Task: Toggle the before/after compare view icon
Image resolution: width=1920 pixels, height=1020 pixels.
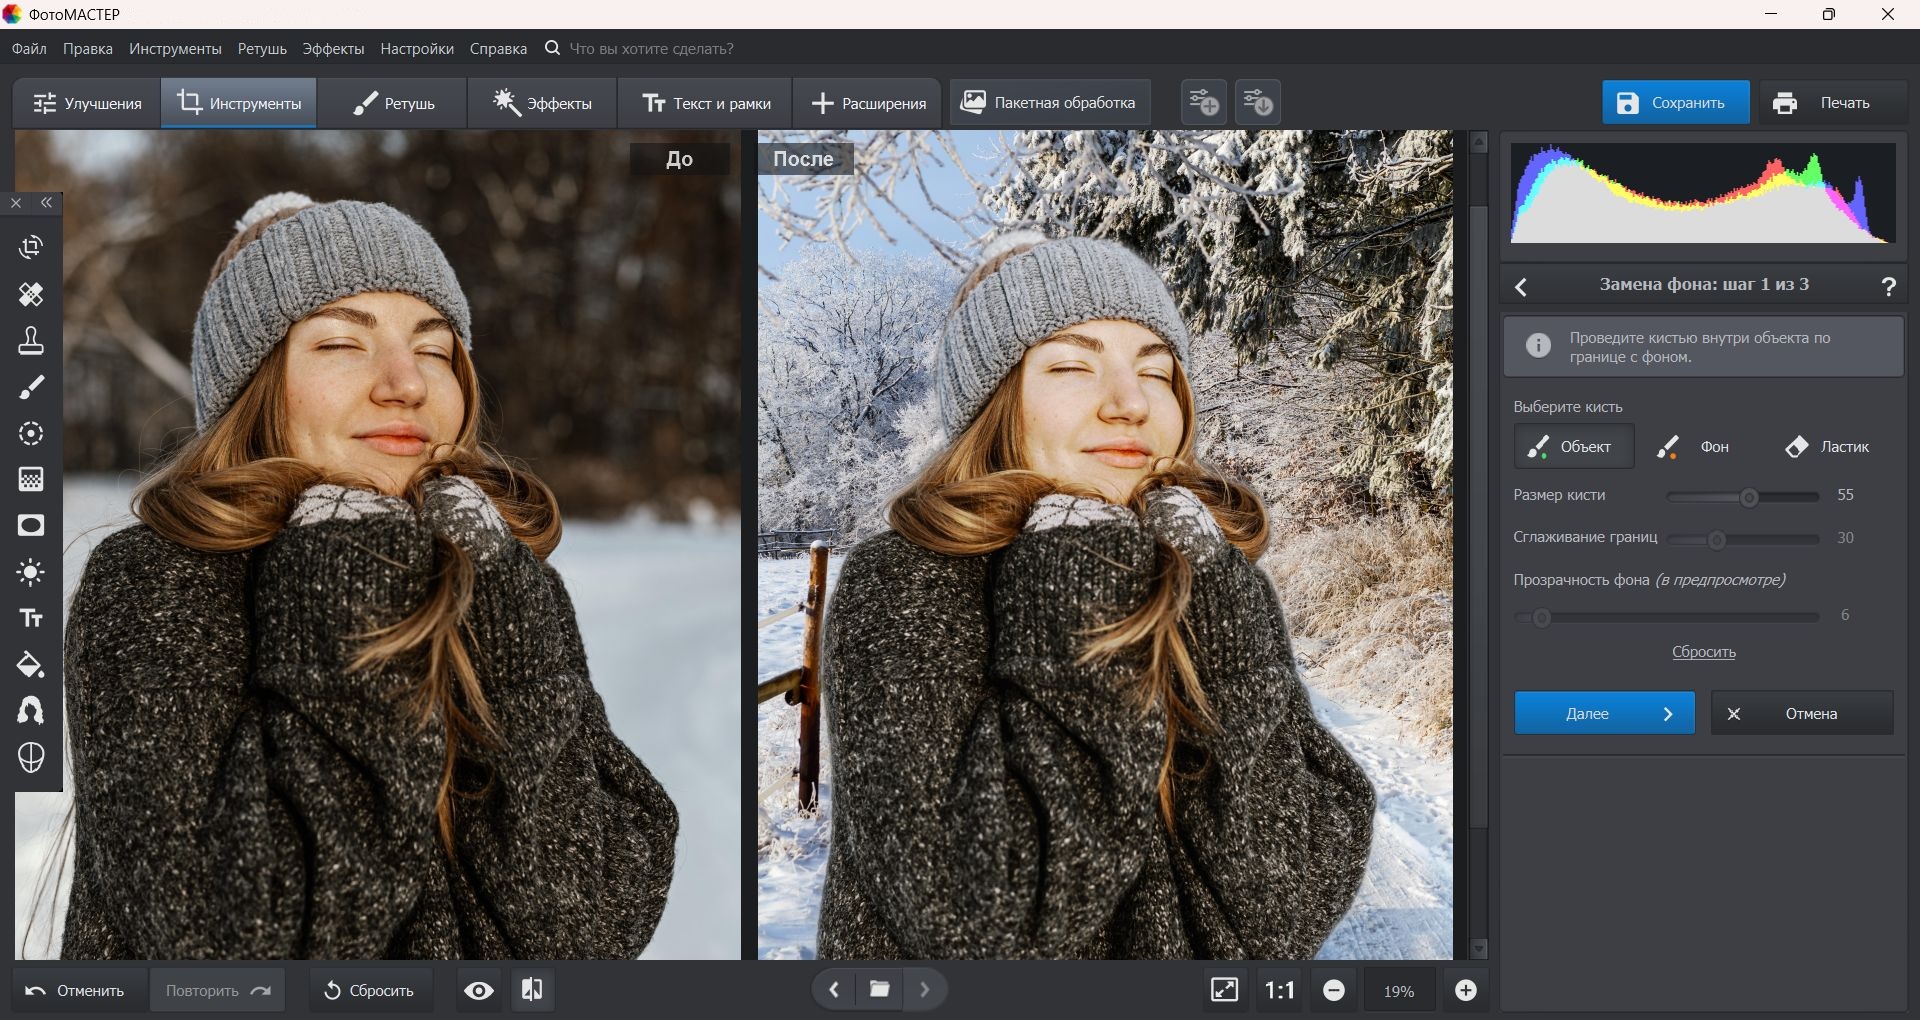Action: [x=532, y=990]
